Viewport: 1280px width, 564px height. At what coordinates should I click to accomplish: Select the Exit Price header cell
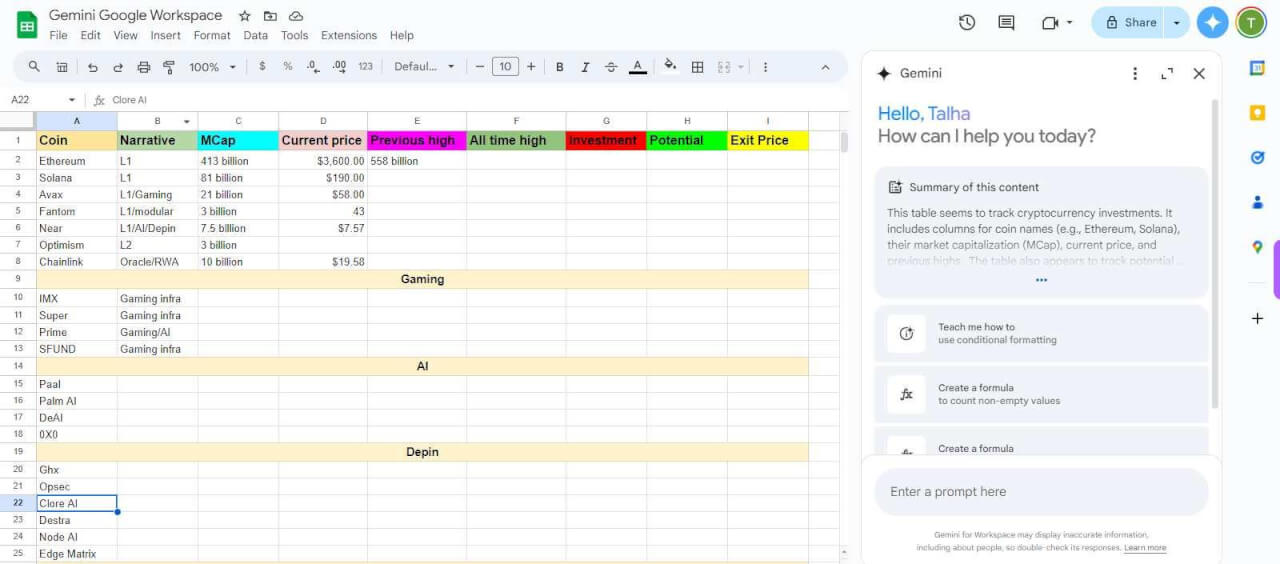[x=767, y=140]
